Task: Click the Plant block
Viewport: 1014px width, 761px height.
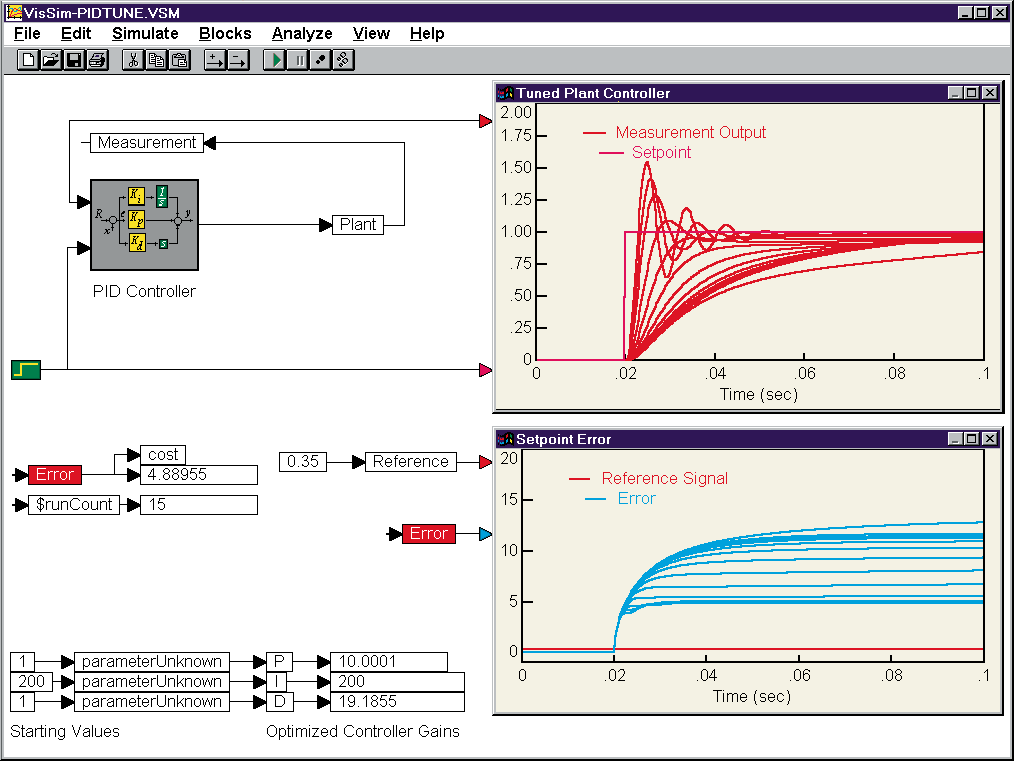Action: [358, 225]
